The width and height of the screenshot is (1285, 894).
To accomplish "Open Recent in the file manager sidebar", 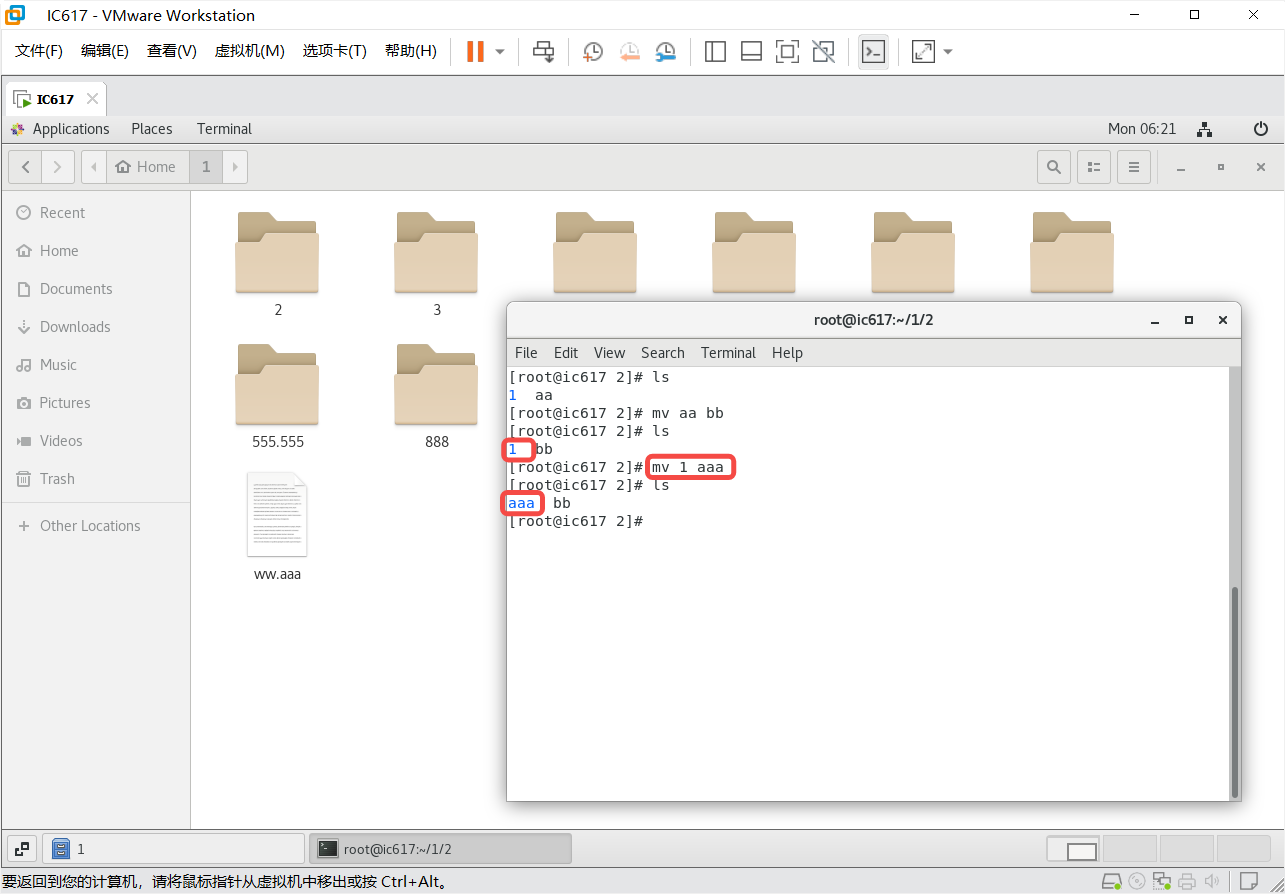I will pyautogui.click(x=95, y=213).
